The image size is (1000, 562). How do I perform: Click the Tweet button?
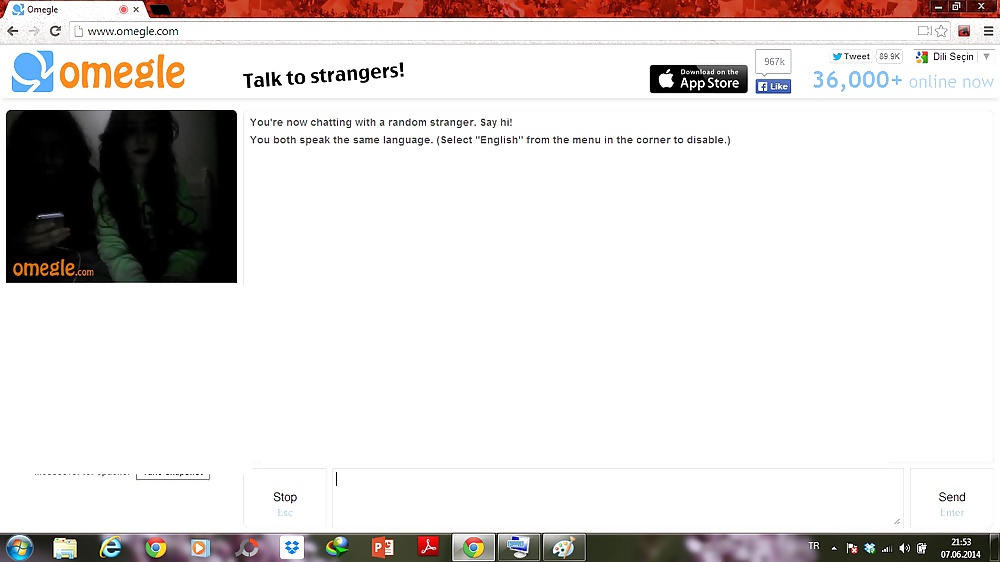[x=851, y=56]
